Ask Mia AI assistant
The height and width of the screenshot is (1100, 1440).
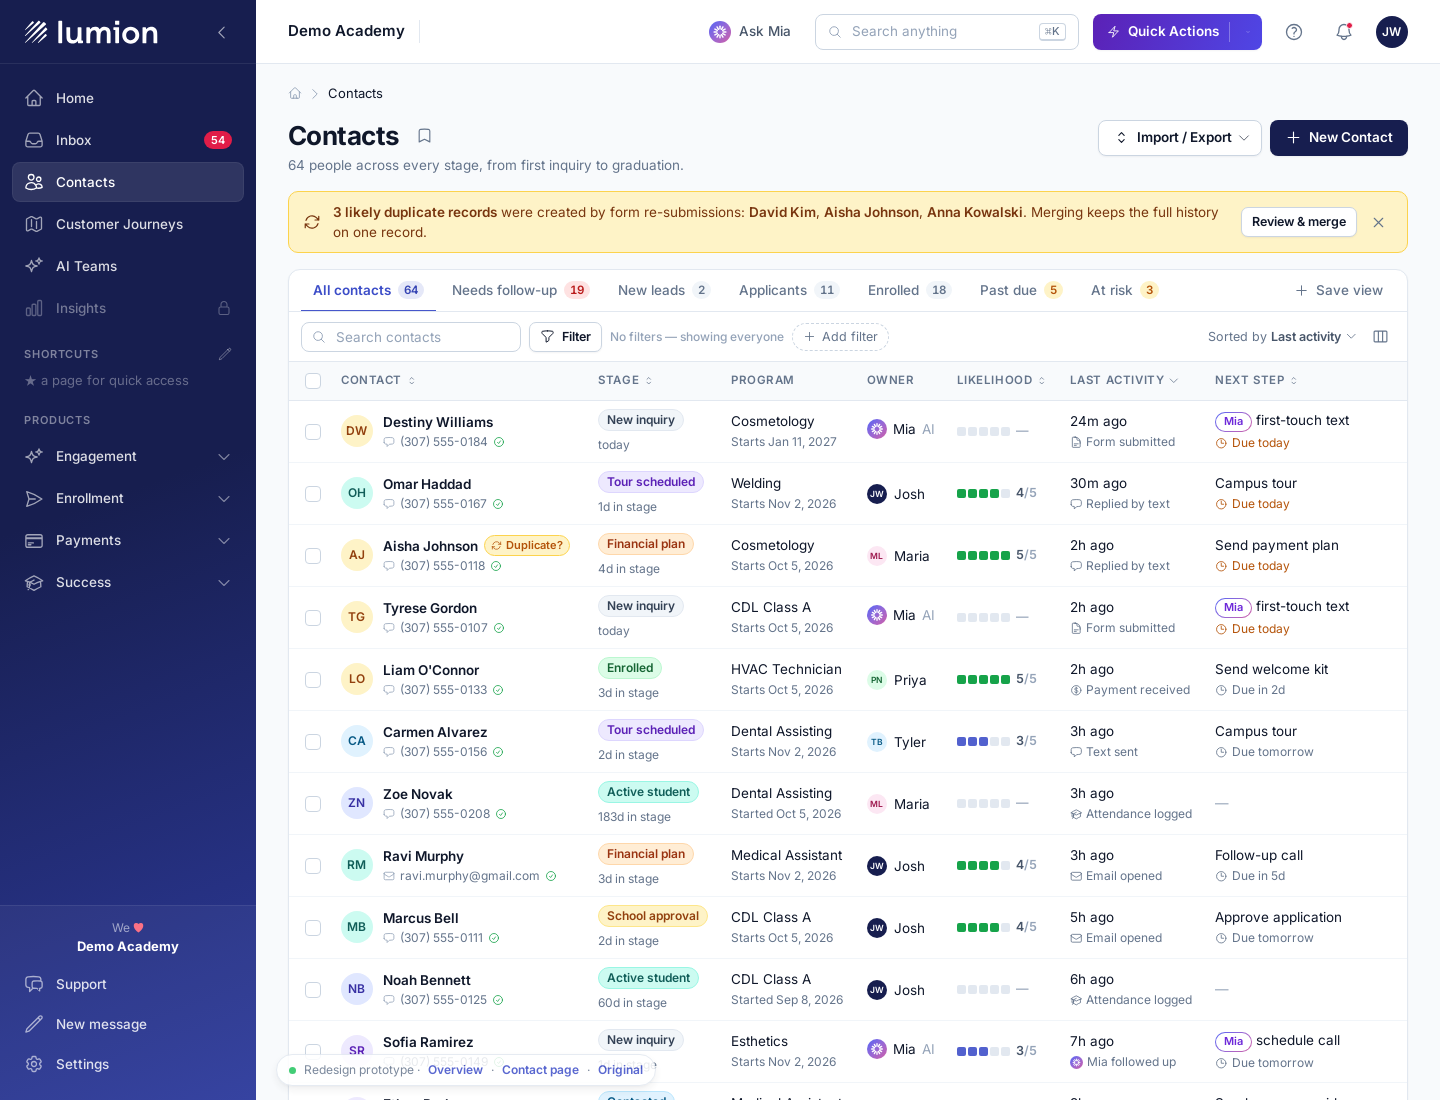(x=750, y=32)
